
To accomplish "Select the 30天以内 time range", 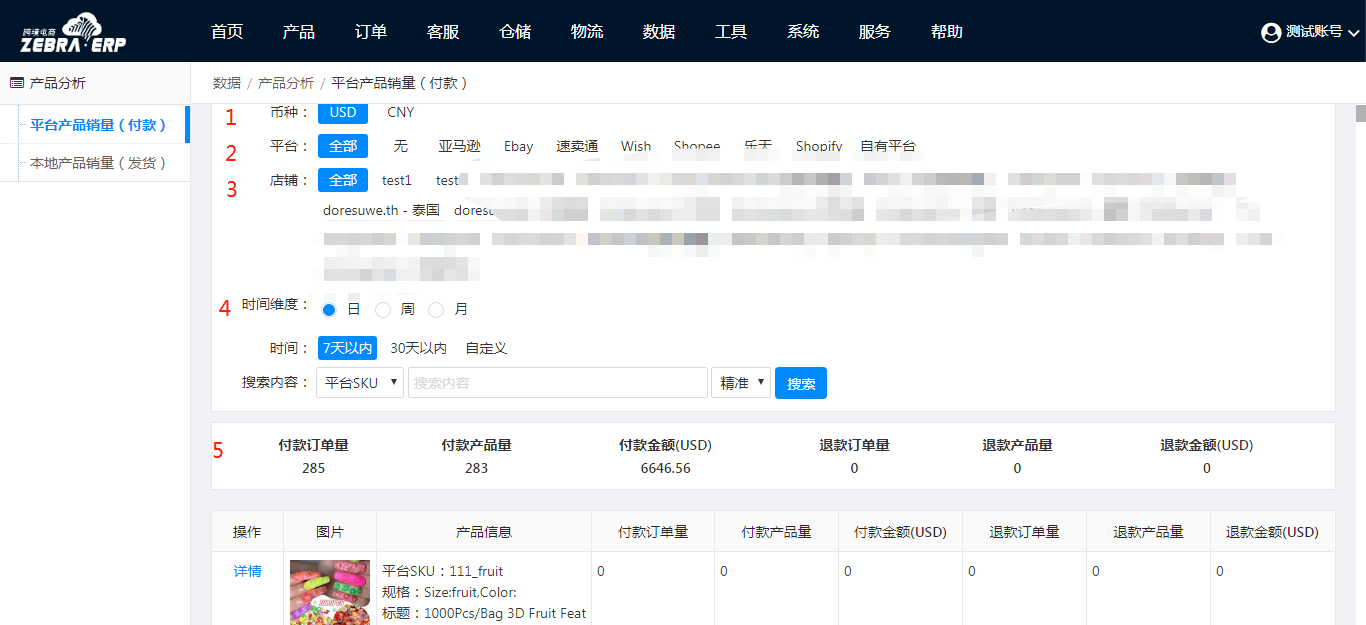I will 418,348.
